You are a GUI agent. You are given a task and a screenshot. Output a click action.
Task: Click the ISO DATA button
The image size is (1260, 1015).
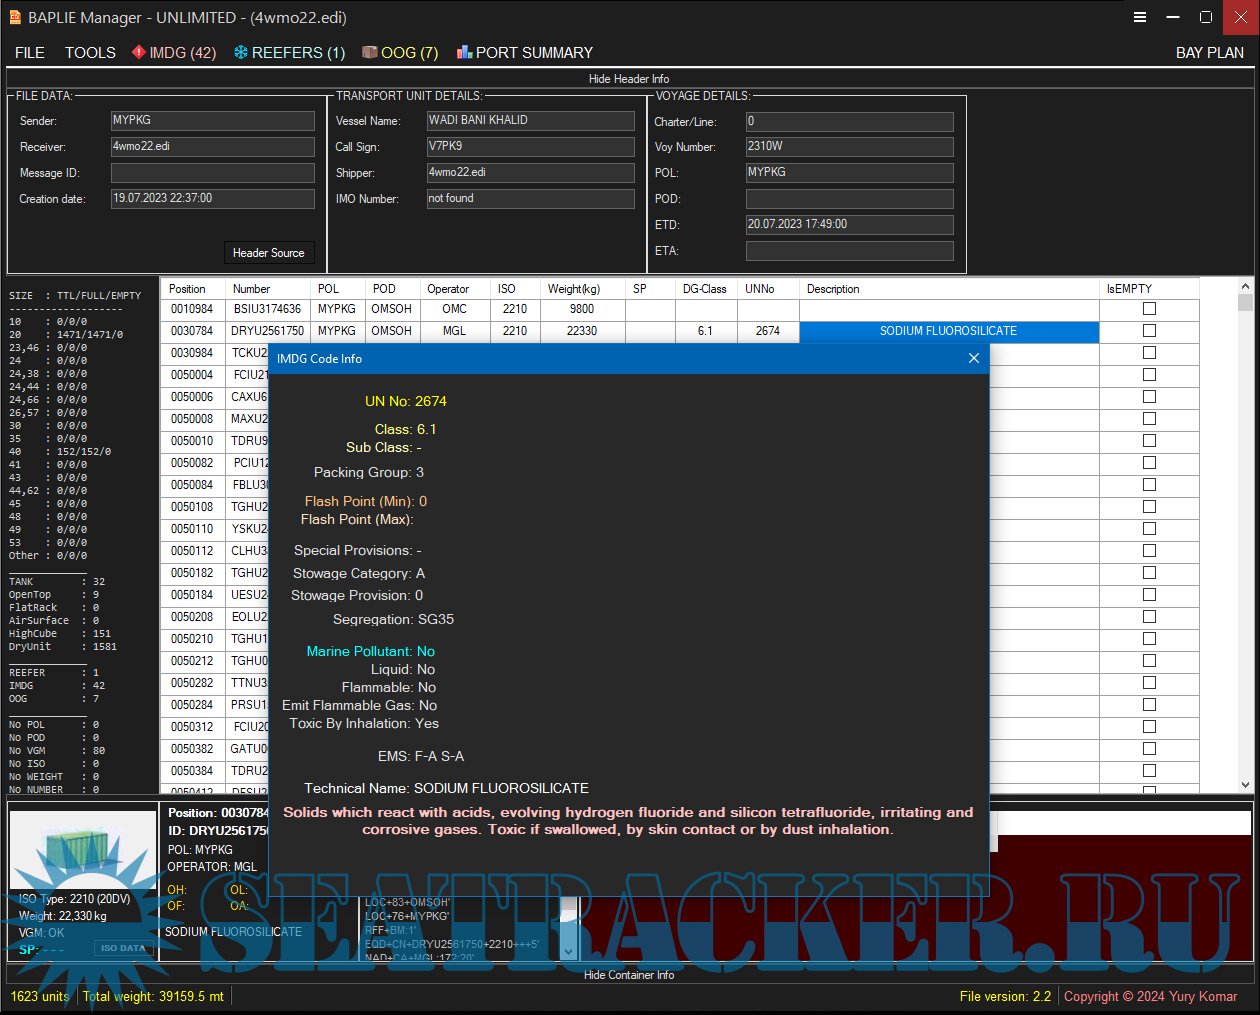[123, 948]
